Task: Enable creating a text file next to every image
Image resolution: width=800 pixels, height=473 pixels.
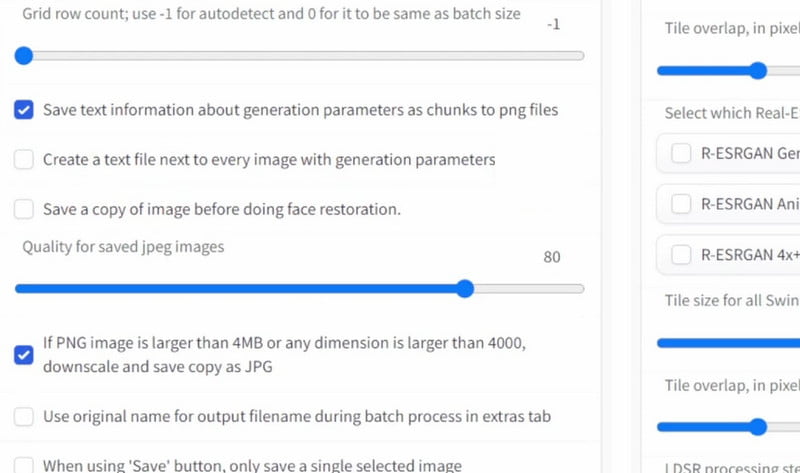Action: 24,160
